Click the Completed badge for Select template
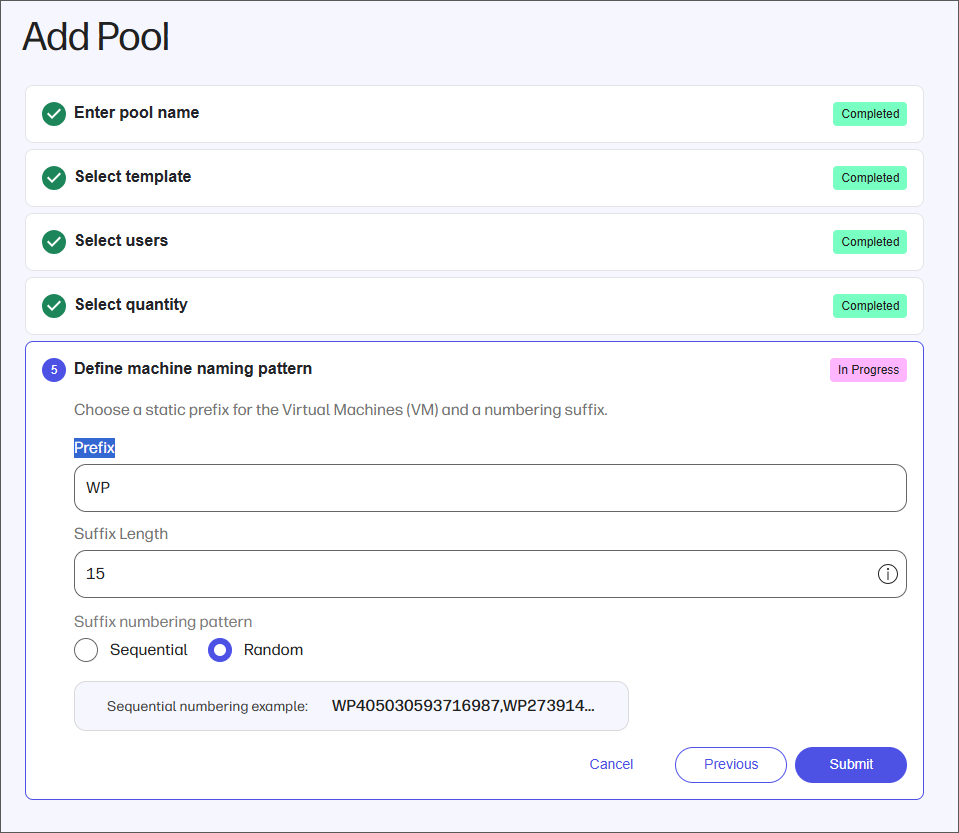This screenshot has height=833, width=959. point(870,178)
